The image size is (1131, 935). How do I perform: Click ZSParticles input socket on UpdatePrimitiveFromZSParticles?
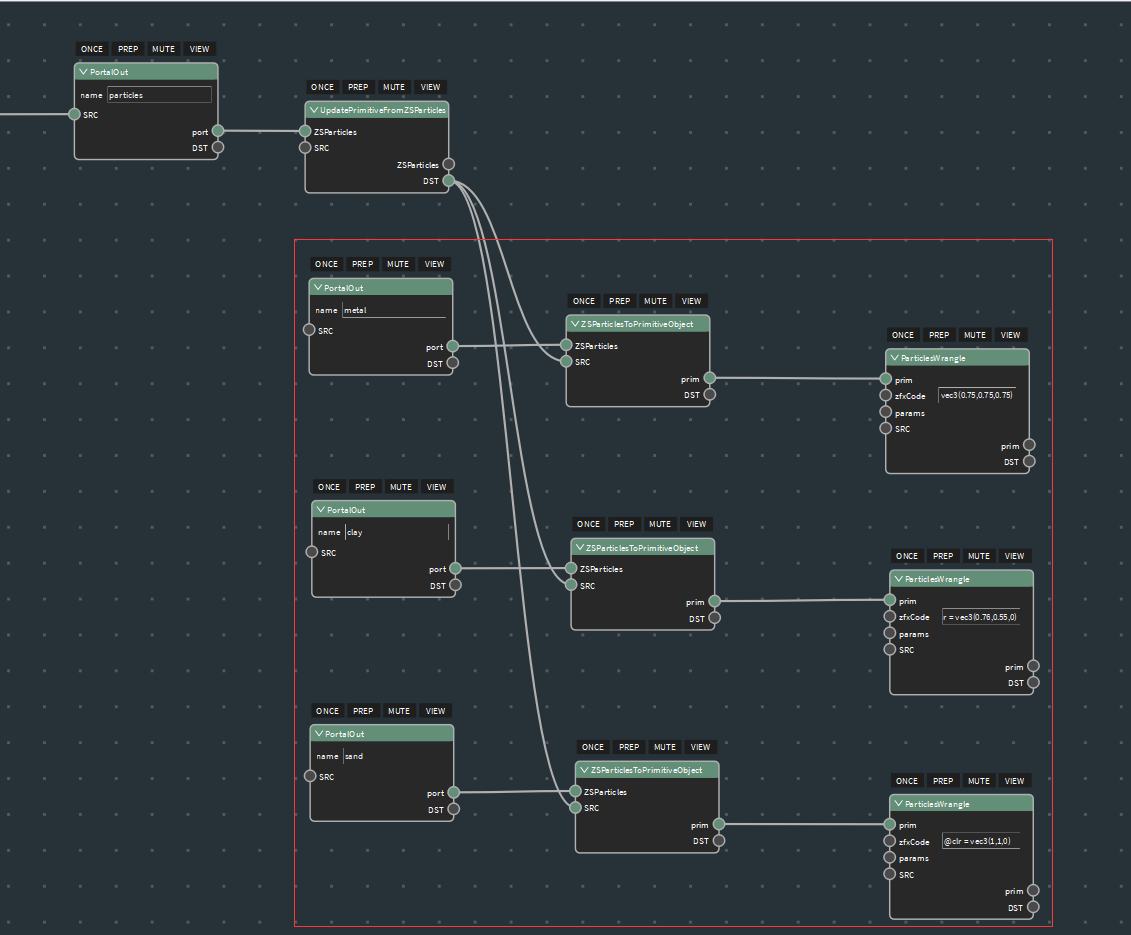pos(305,131)
